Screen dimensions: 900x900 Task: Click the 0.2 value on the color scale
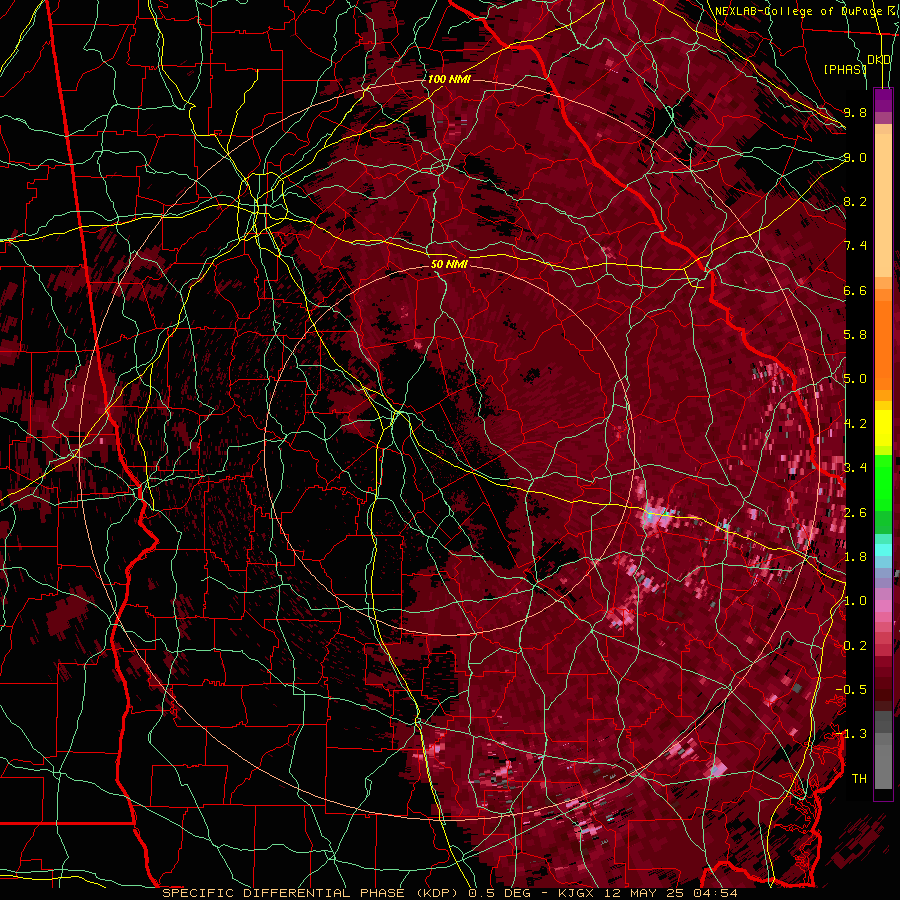pos(855,646)
